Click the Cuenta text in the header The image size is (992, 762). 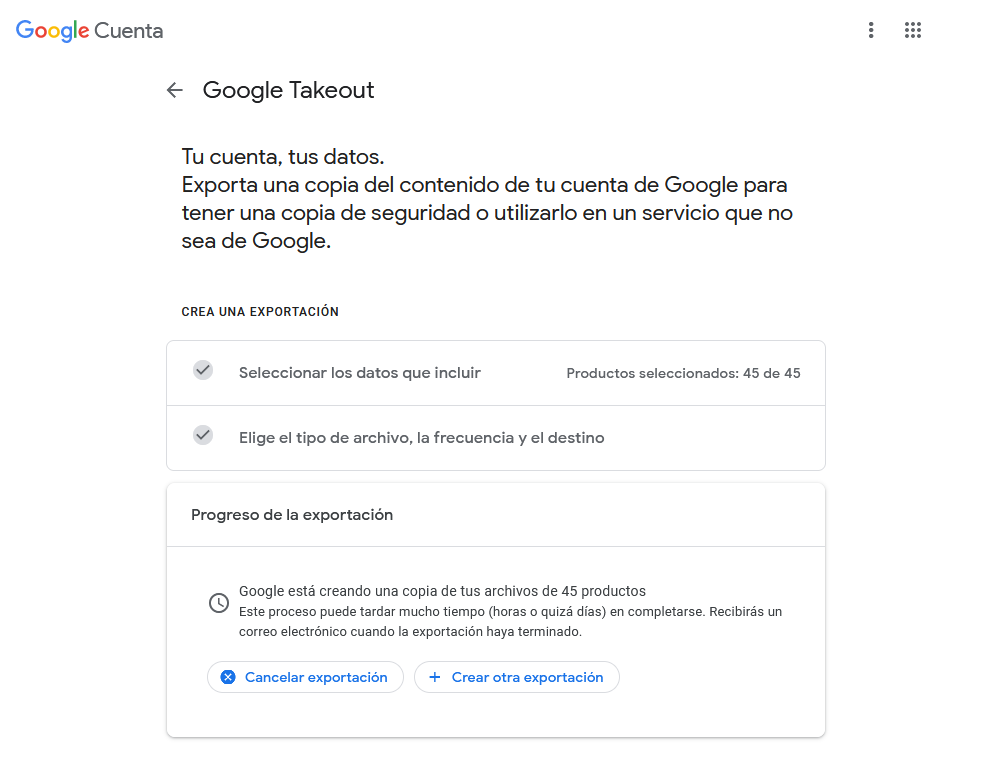coord(128,31)
